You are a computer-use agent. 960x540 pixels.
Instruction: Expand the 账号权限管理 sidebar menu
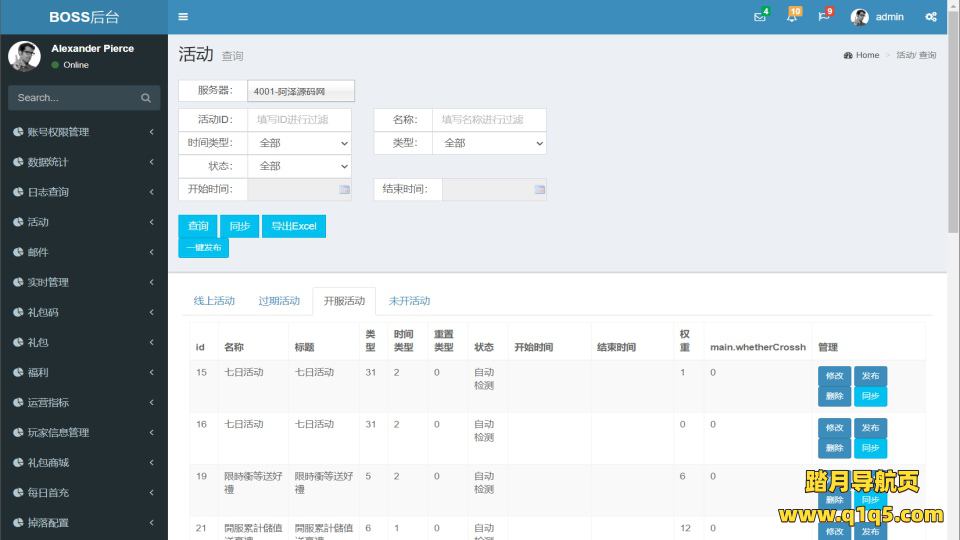(x=84, y=132)
